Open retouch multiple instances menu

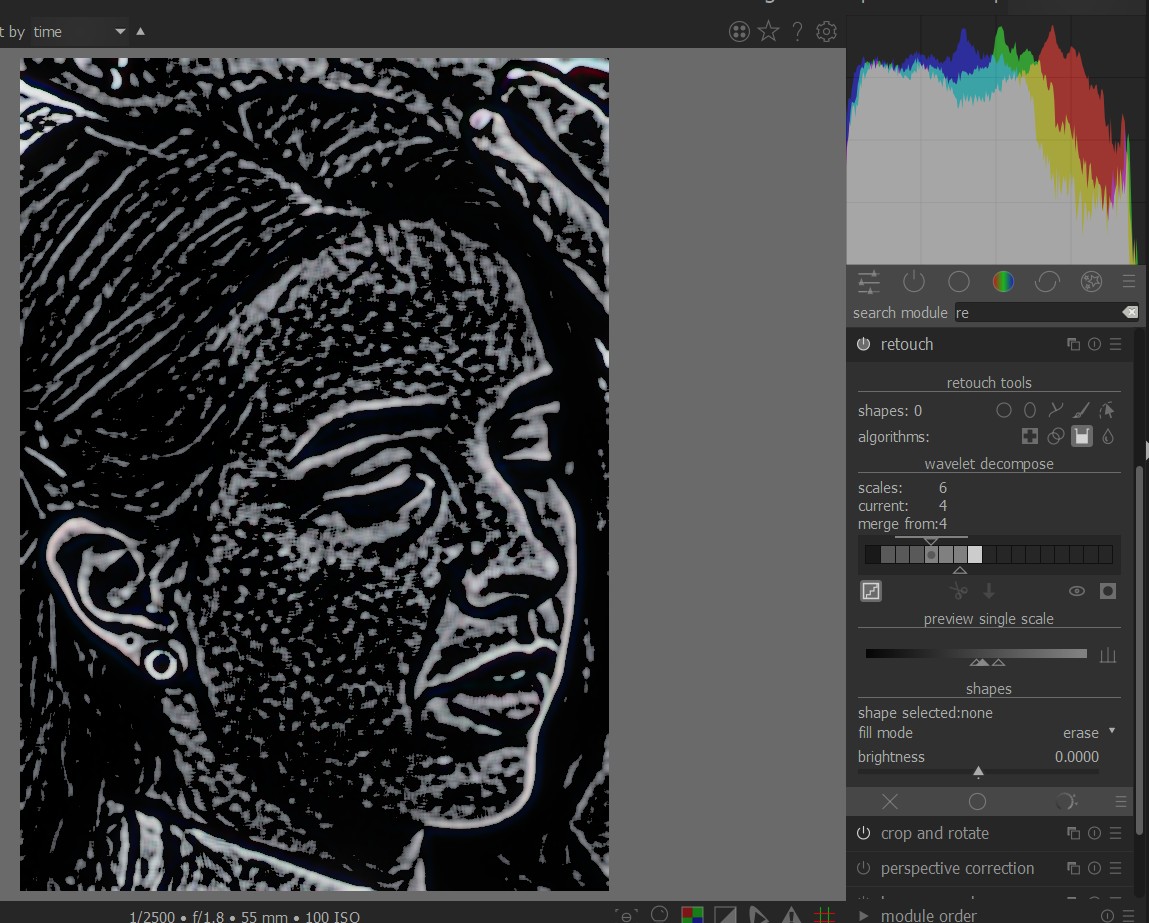click(x=1074, y=344)
